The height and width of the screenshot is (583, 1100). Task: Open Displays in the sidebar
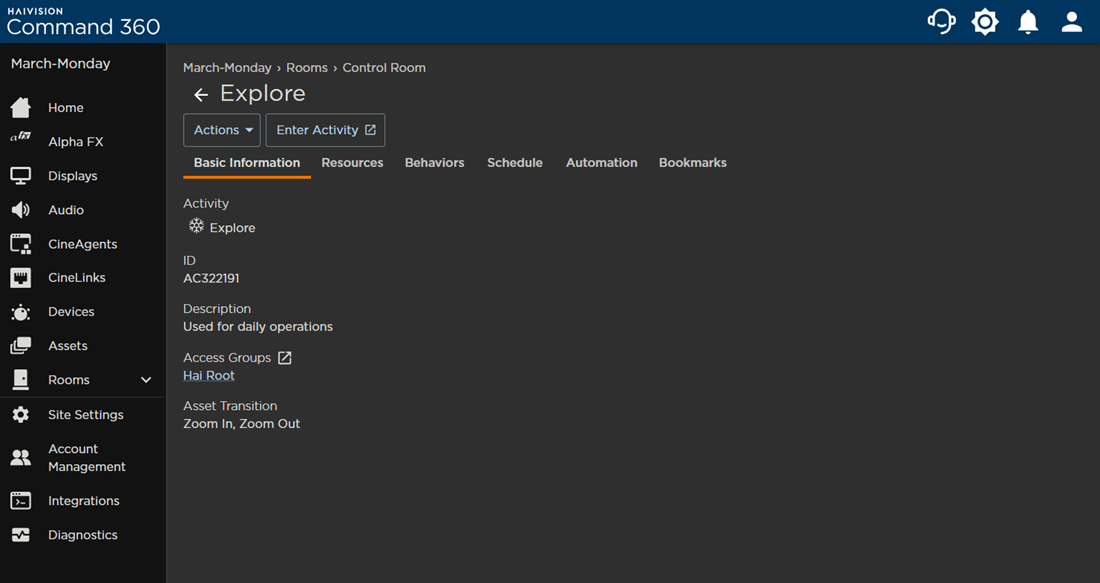(73, 176)
